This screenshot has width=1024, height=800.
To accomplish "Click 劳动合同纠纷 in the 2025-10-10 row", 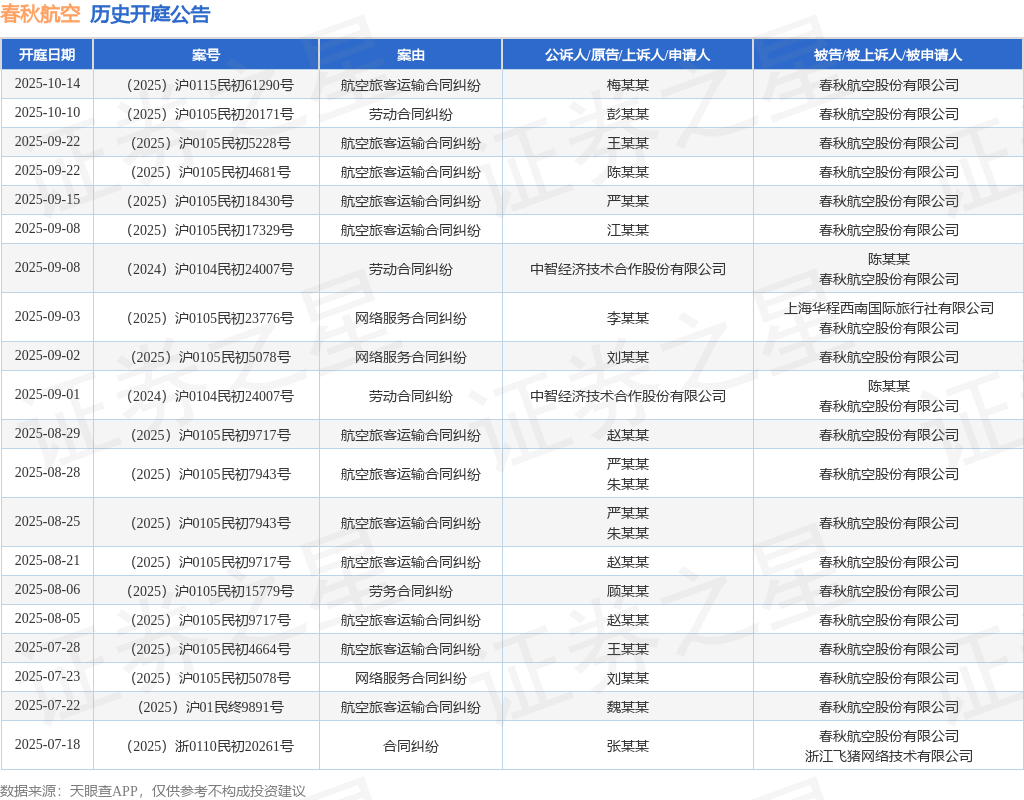I will [x=411, y=114].
